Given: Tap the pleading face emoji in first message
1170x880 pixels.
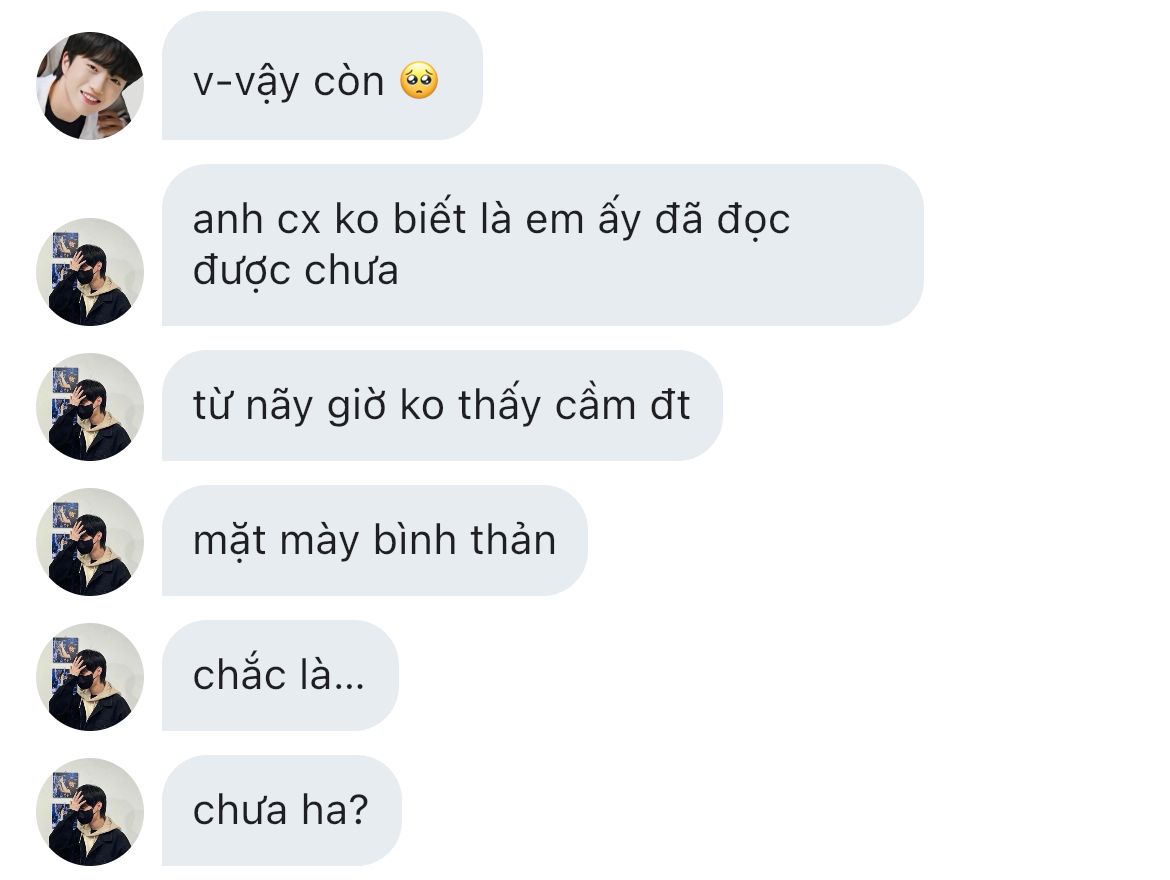Looking at the screenshot, I should [419, 81].
